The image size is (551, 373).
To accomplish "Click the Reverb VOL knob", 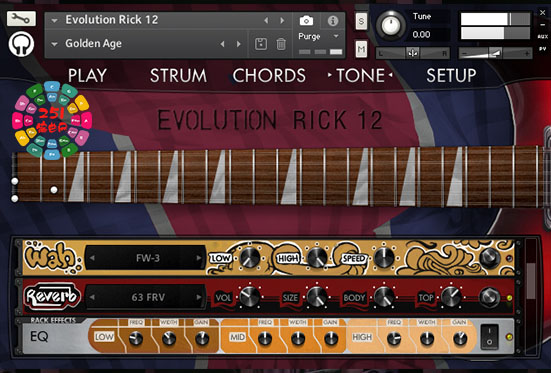I will 249,296.
